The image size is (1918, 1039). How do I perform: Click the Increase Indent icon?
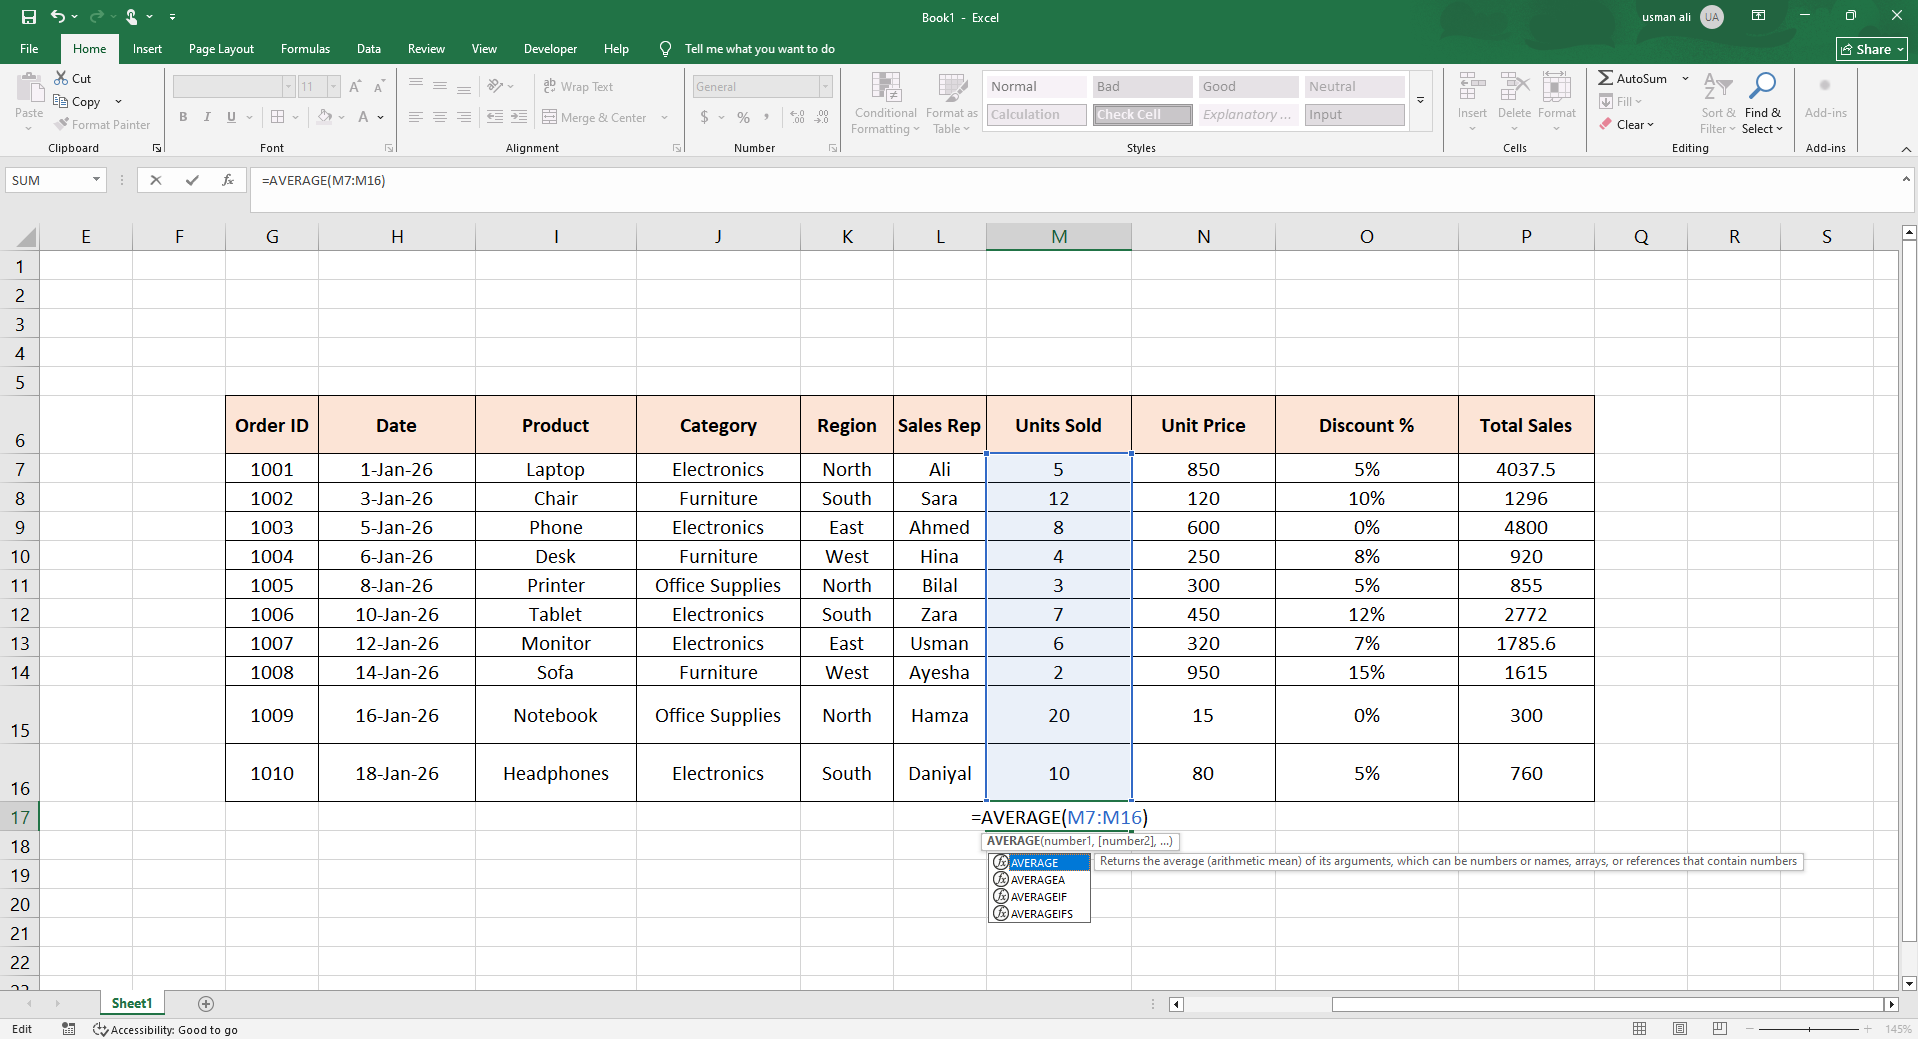coord(519,117)
